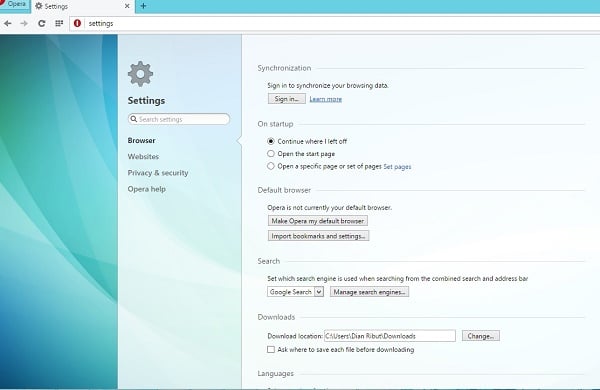Select Browser in the sidebar
This screenshot has width=600, height=390.
[141, 140]
